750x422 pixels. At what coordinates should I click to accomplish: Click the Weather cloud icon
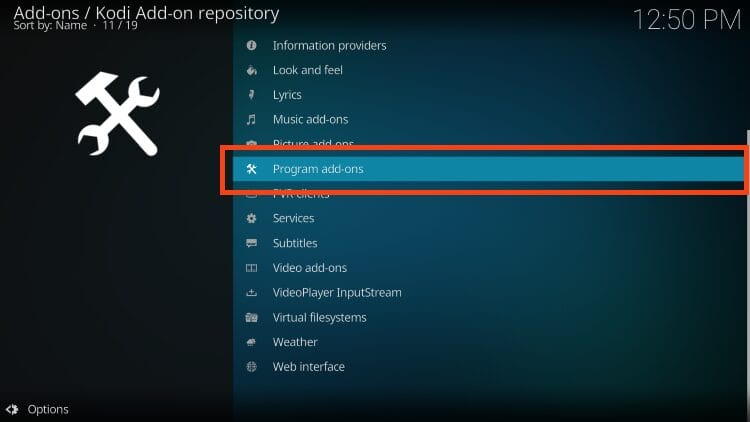click(x=251, y=342)
